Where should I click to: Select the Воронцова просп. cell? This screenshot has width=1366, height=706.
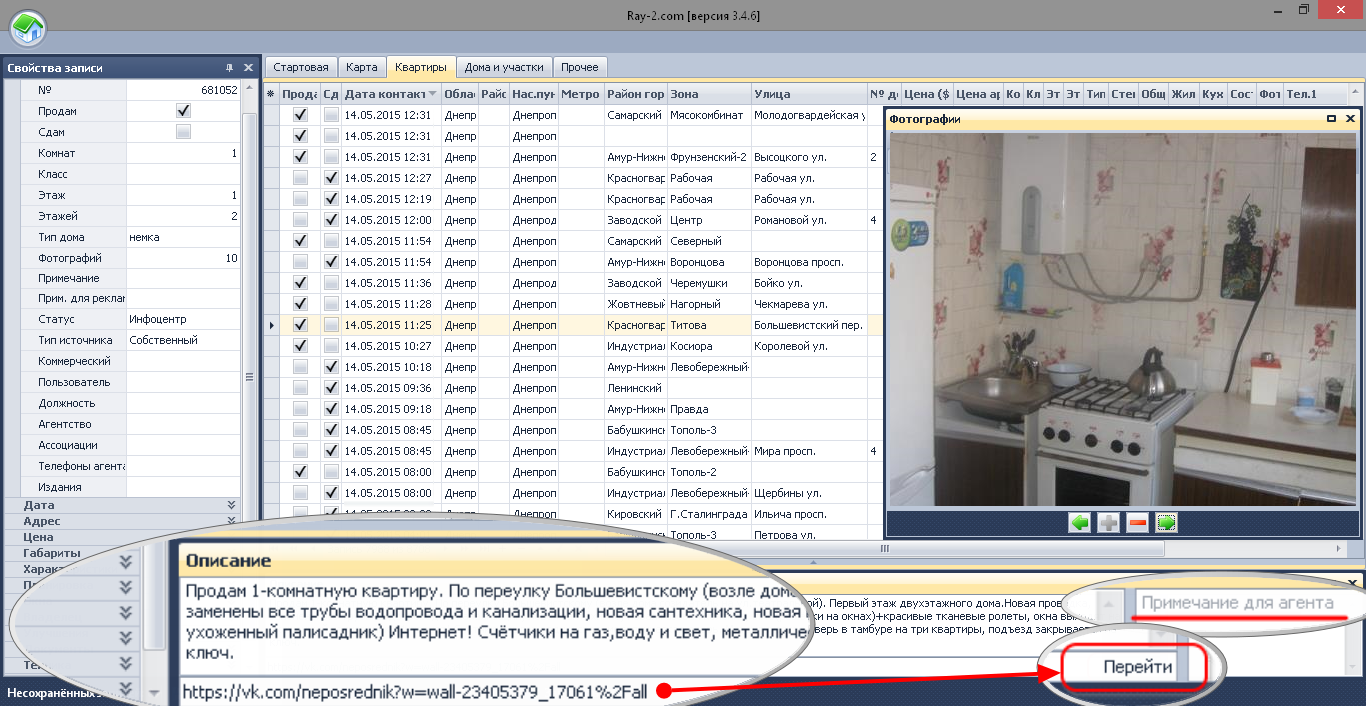click(809, 262)
